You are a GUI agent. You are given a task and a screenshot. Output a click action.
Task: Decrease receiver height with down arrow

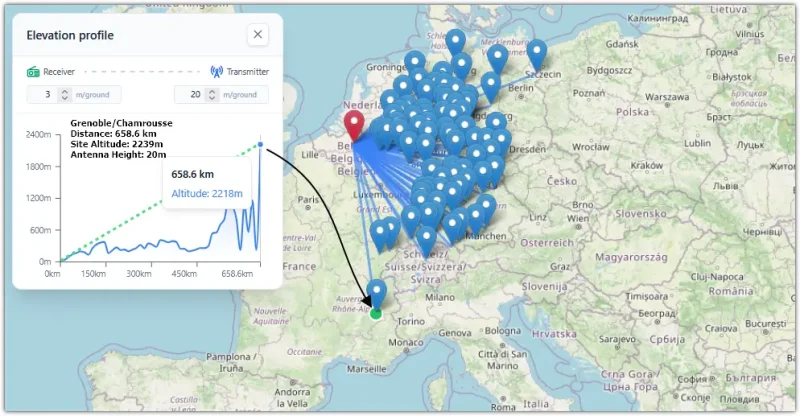point(64,97)
